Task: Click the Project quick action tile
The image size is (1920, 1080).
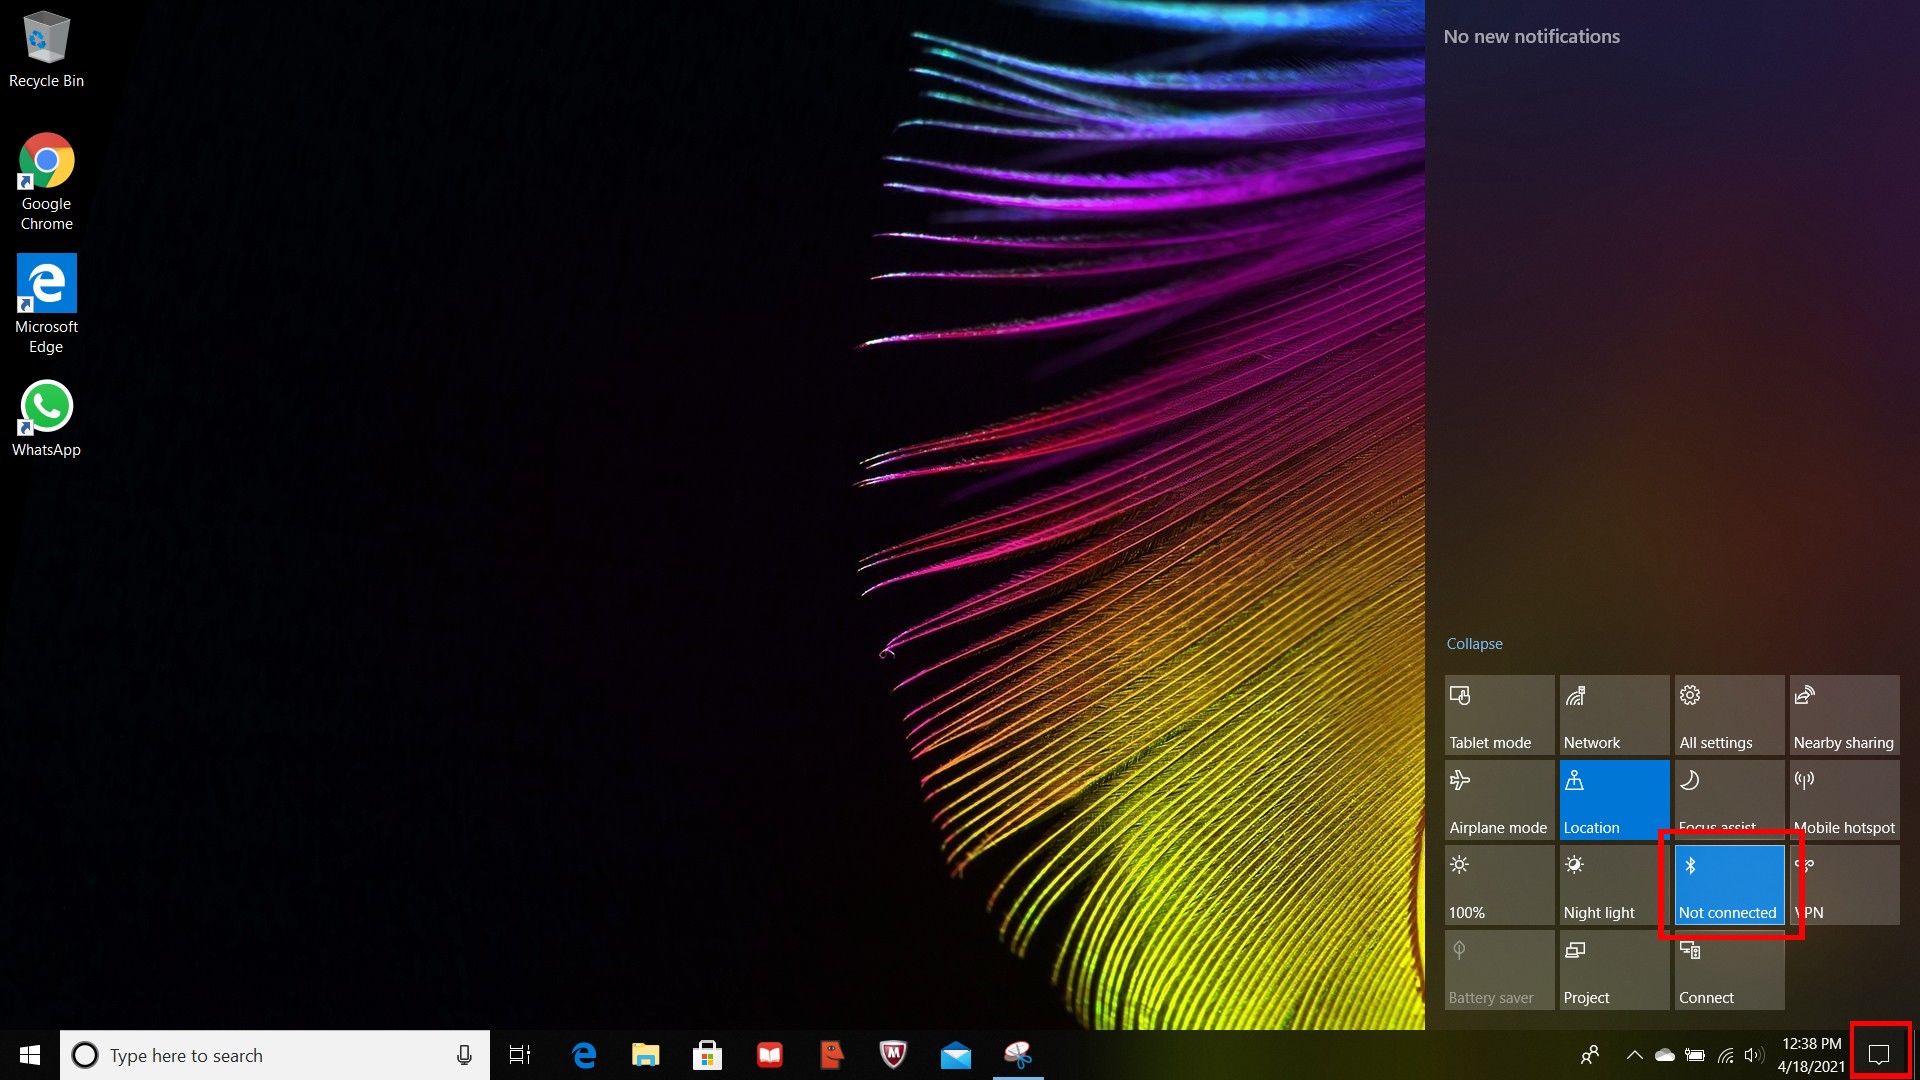Action: click(x=1614, y=970)
